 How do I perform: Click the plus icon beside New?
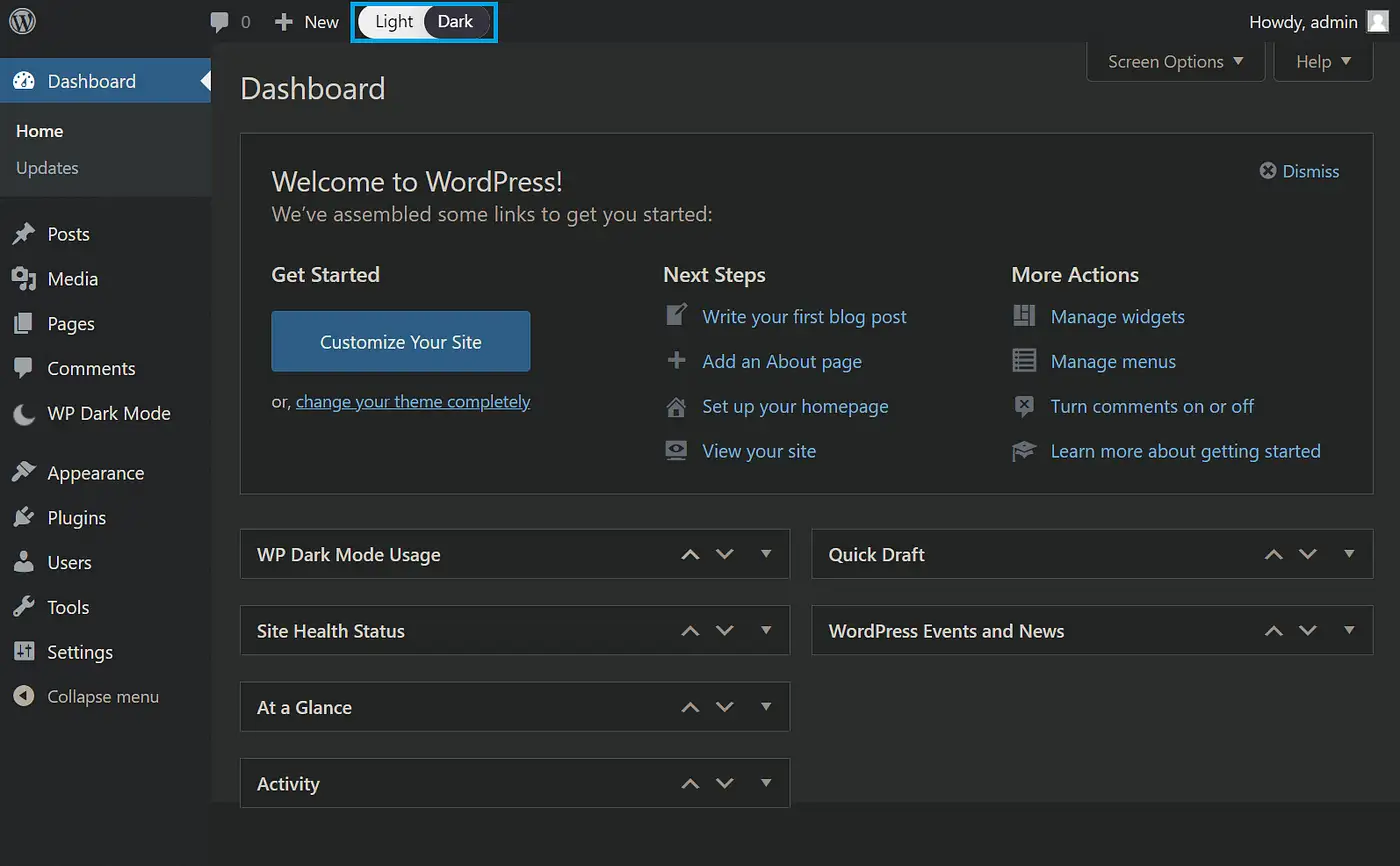pos(284,21)
